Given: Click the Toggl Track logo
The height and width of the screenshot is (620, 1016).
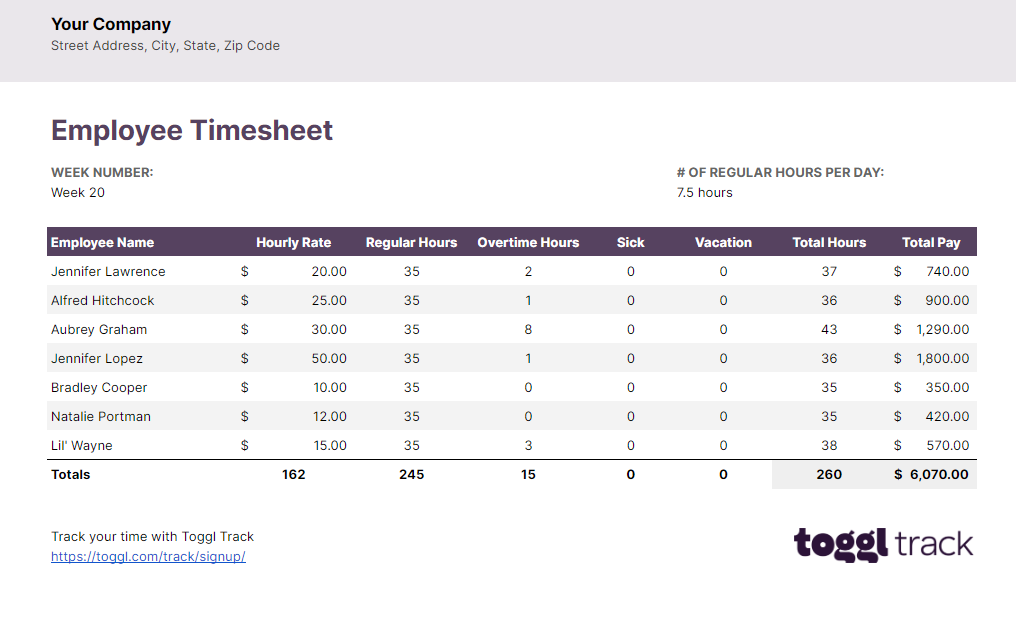Looking at the screenshot, I should 883,545.
